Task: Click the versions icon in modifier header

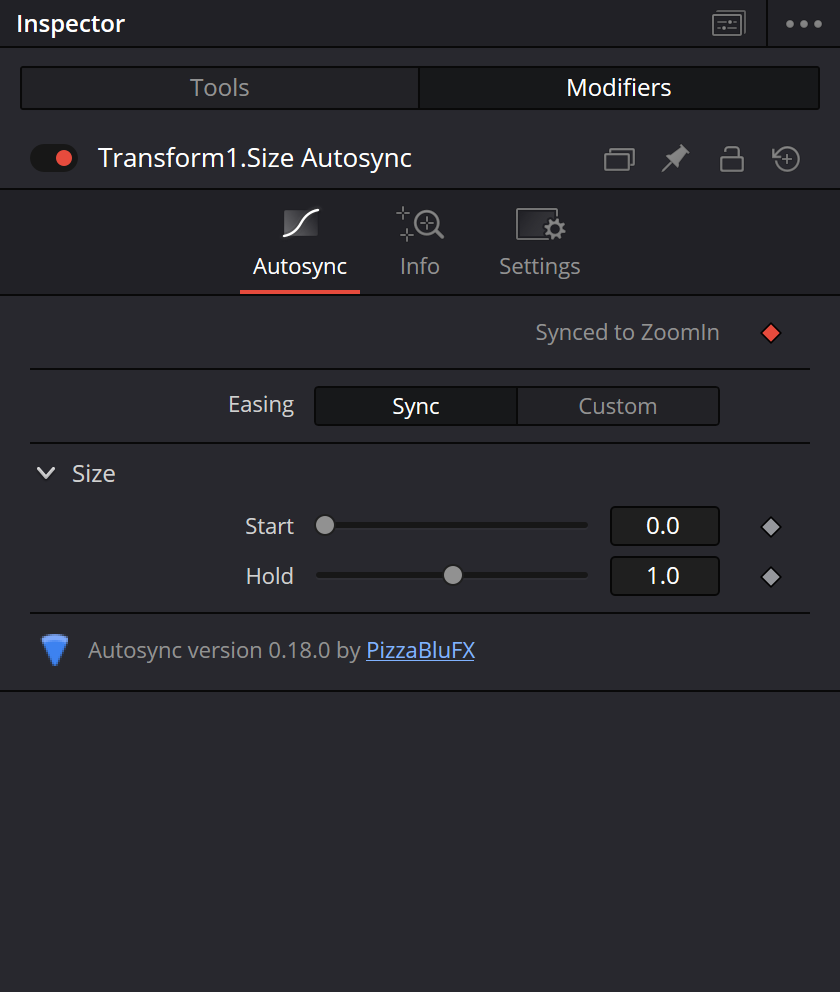Action: point(619,159)
